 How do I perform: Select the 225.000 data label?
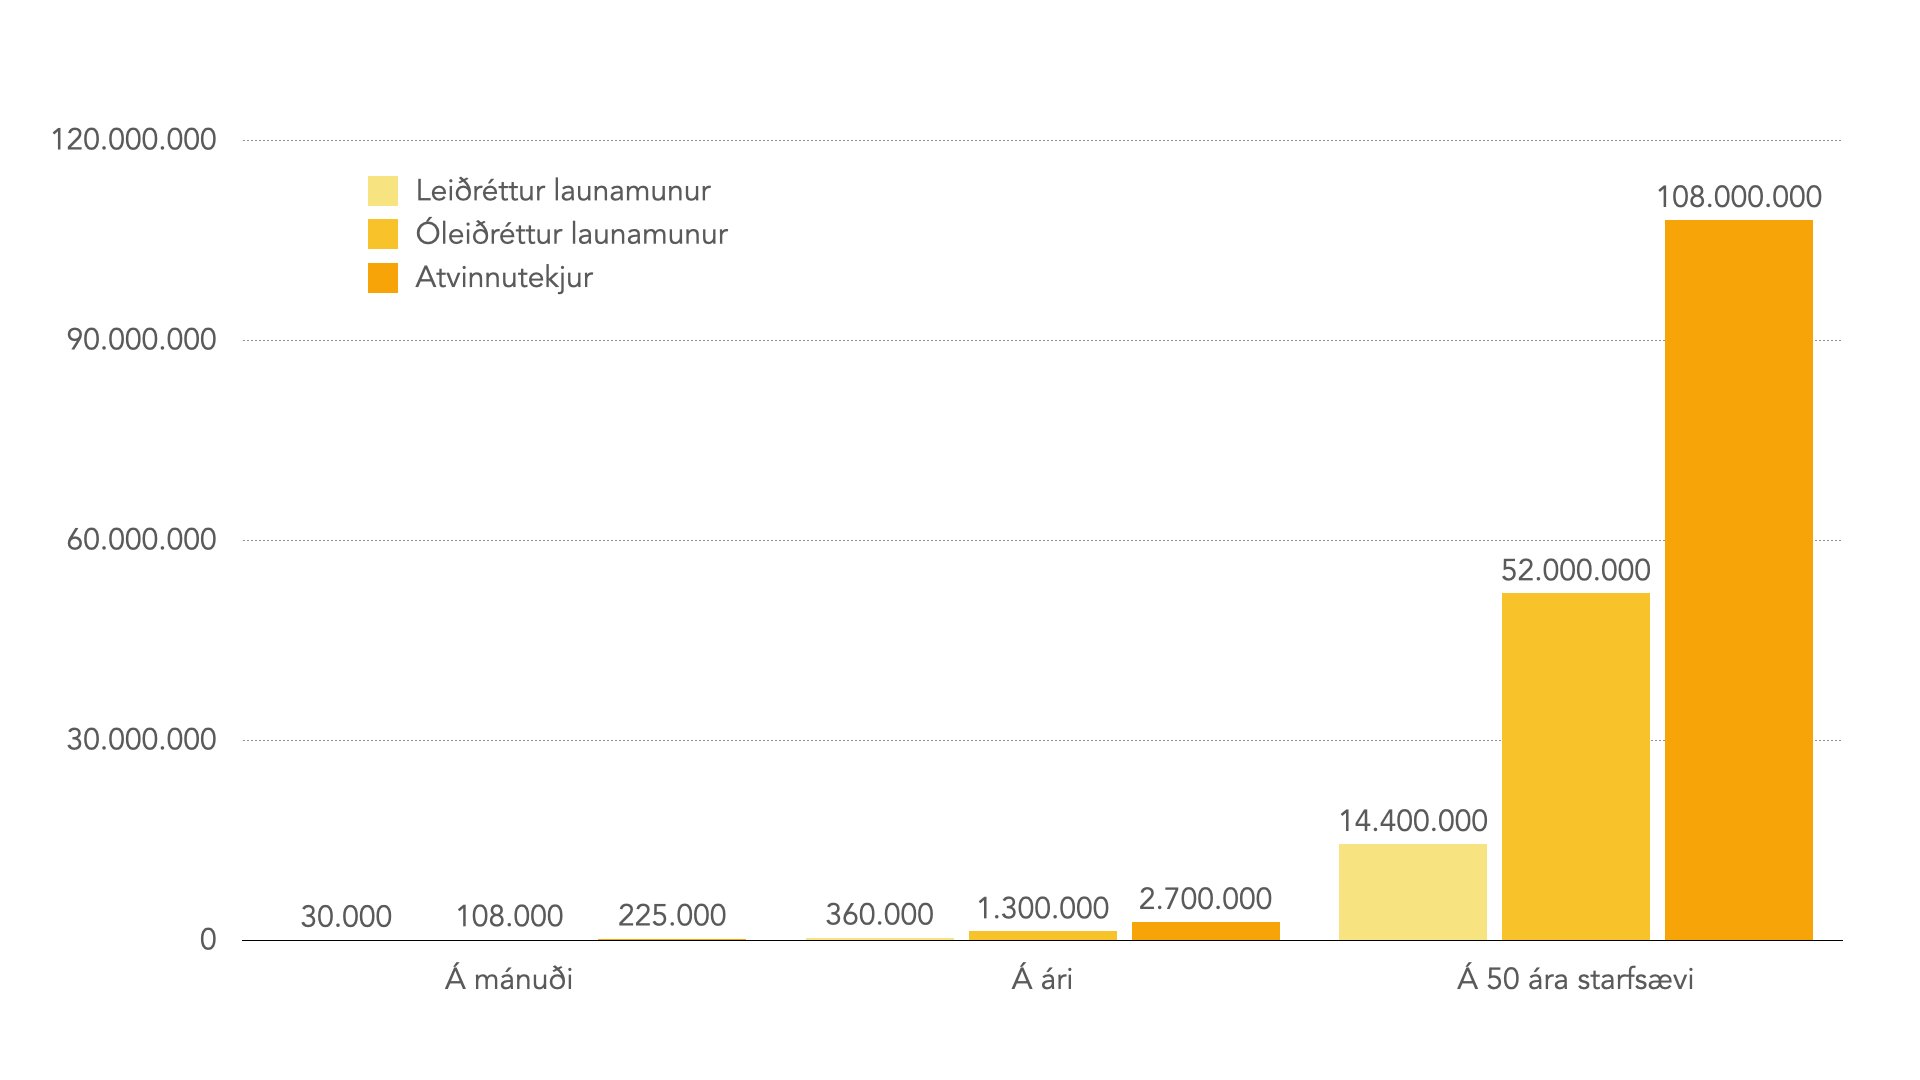click(x=671, y=915)
